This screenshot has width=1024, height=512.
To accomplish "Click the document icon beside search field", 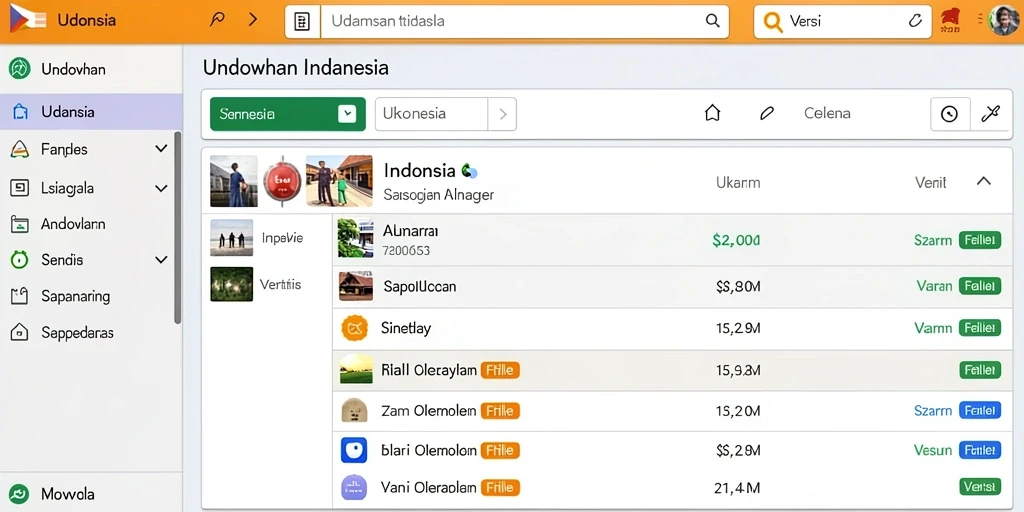I will click(x=302, y=22).
